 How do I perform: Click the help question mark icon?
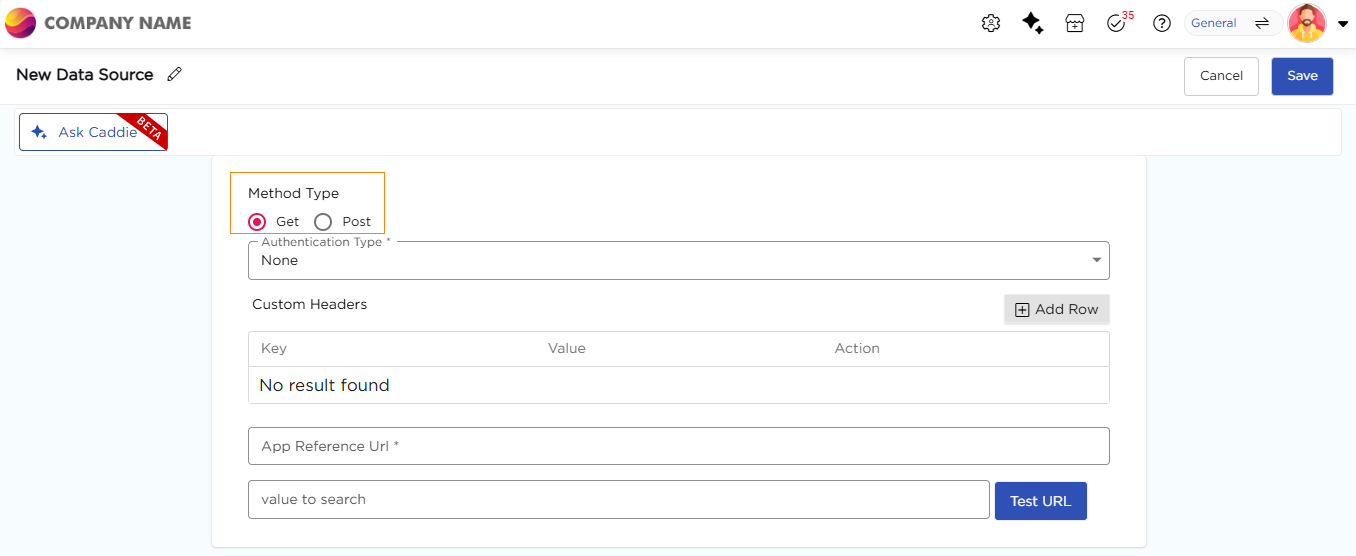(1162, 23)
